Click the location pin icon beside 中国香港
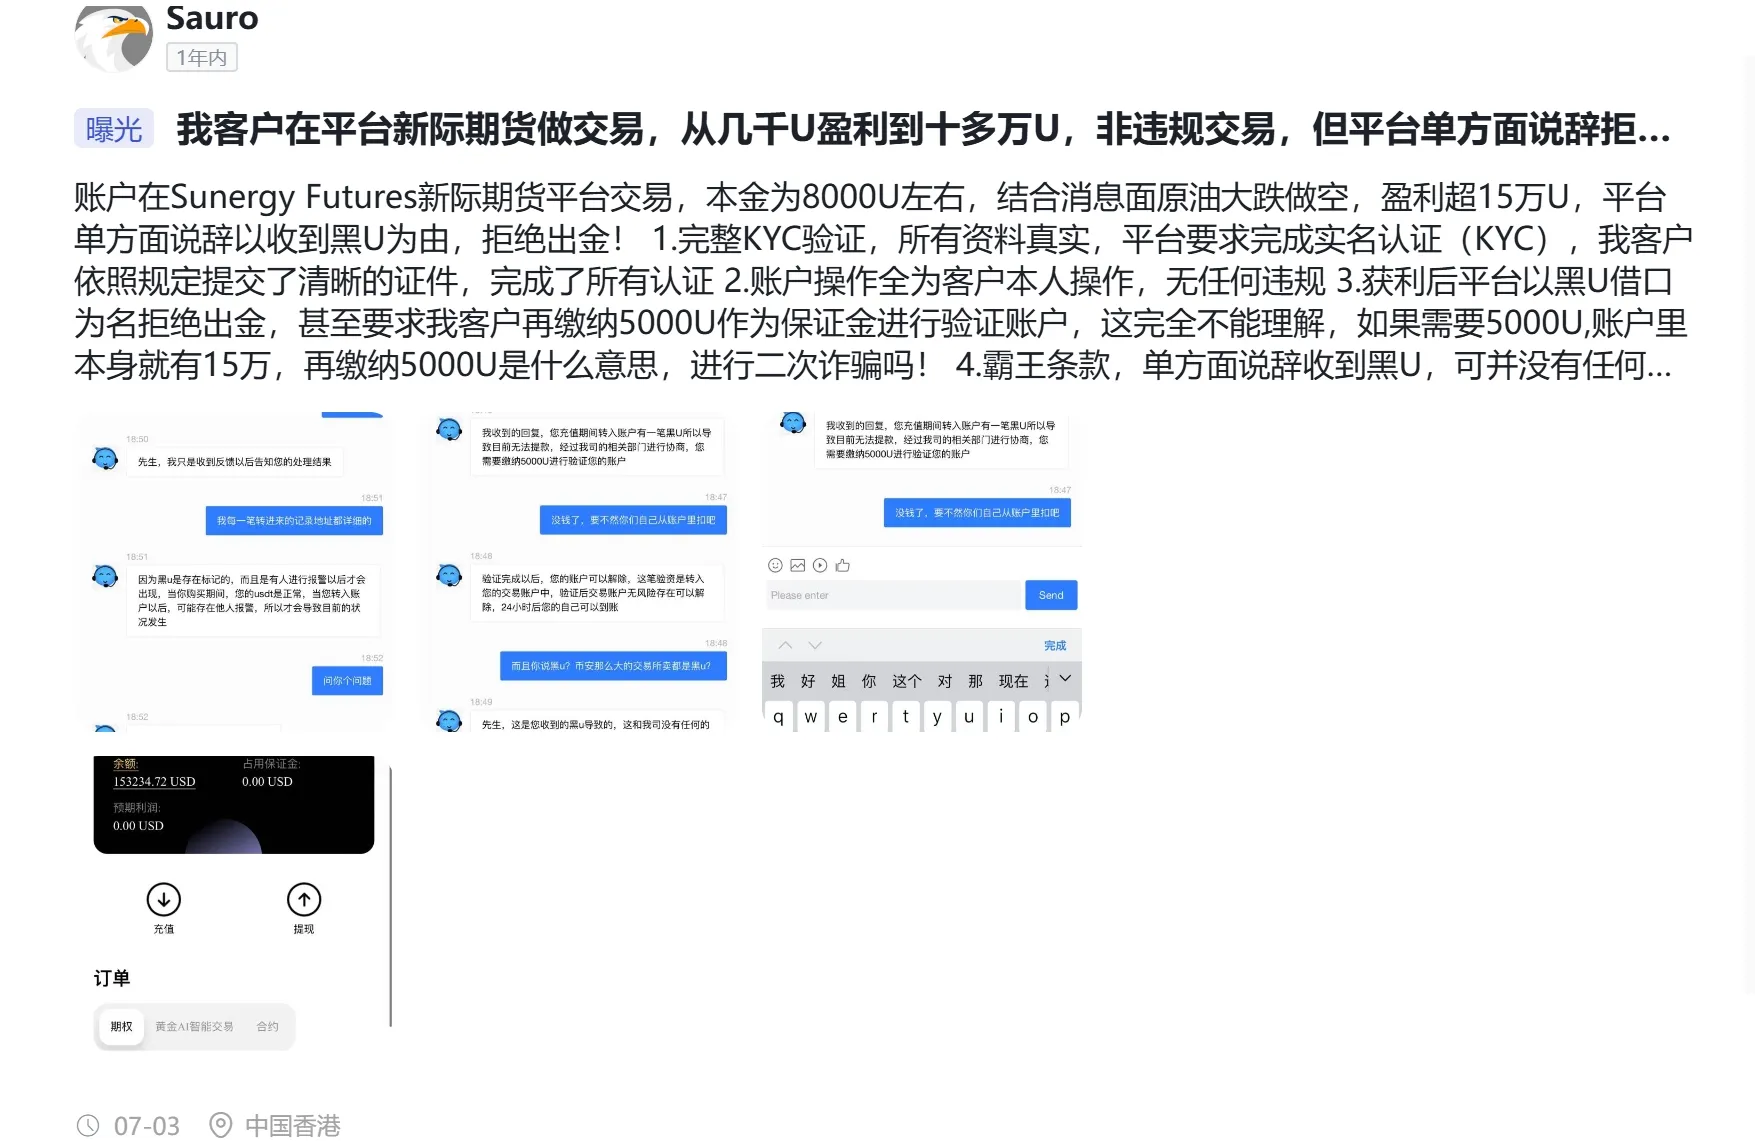This screenshot has height=1141, width=1755. point(221,1125)
